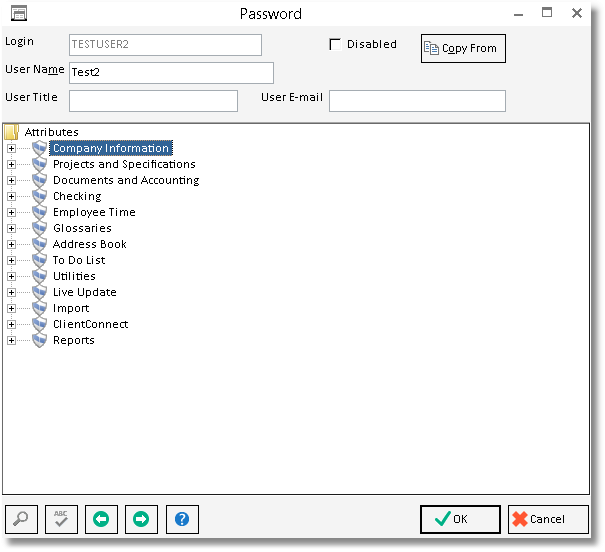Expand the To Do List node

(11, 260)
